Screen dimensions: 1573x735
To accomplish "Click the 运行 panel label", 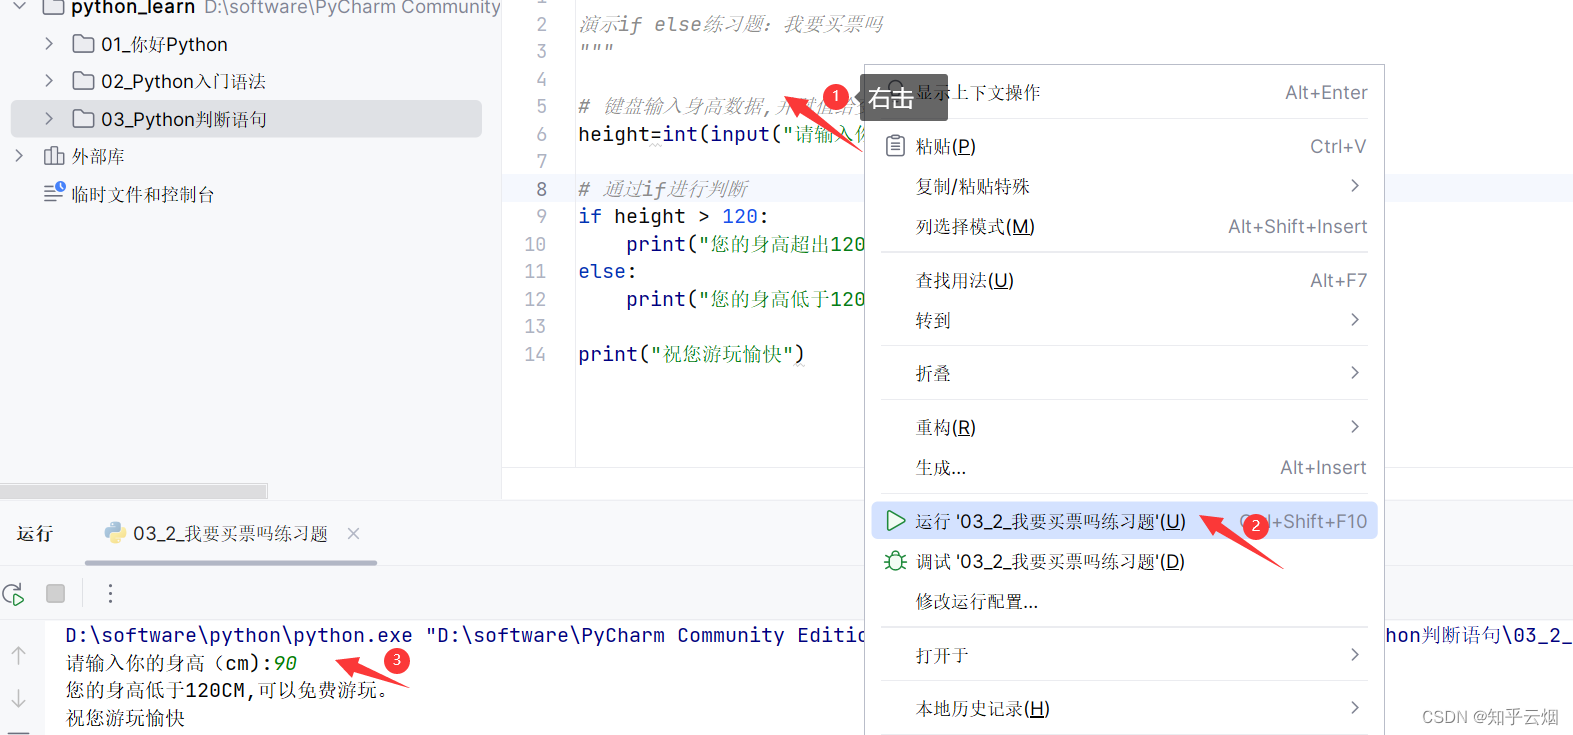I will tap(35, 533).
